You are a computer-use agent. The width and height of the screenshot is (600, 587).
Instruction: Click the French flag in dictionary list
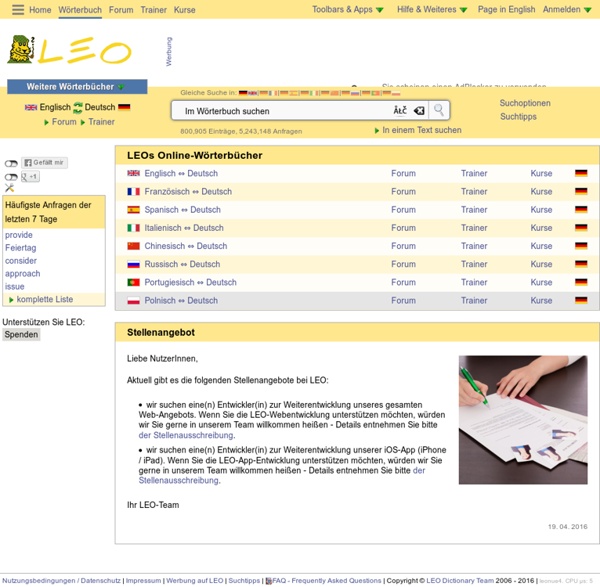(x=133, y=191)
